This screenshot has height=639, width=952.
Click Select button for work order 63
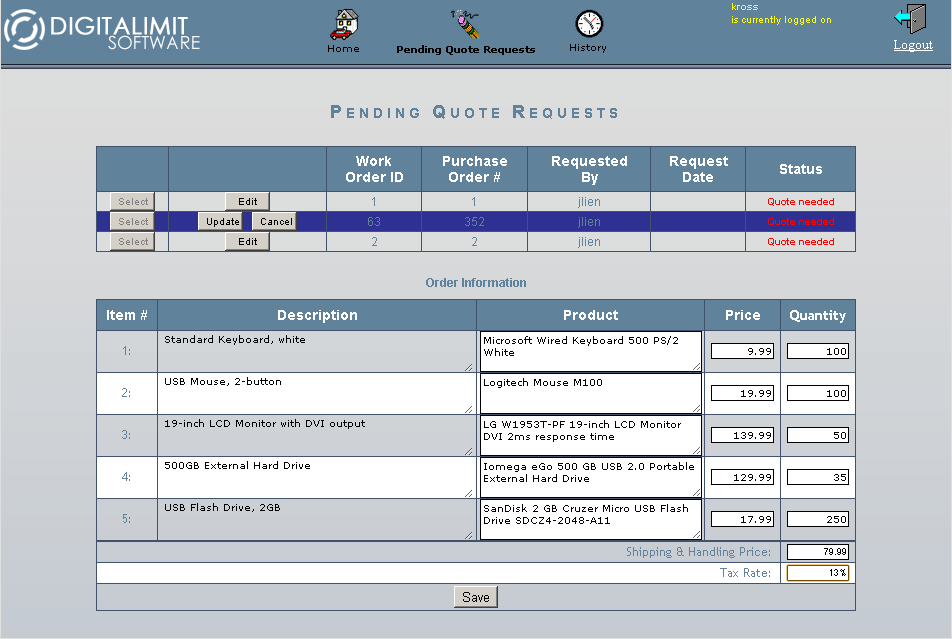132,222
